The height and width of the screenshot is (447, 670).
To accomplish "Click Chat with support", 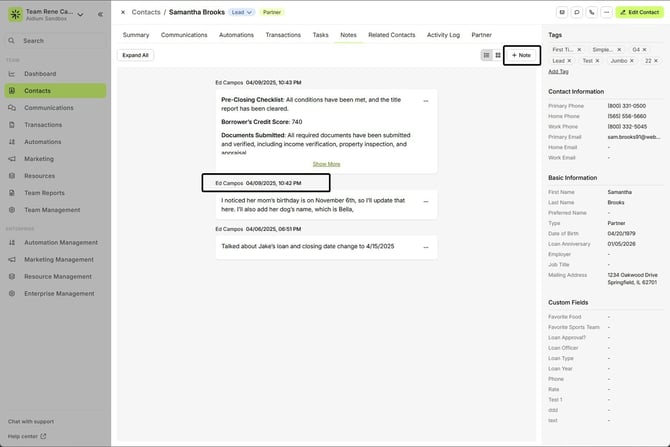I will [x=31, y=421].
